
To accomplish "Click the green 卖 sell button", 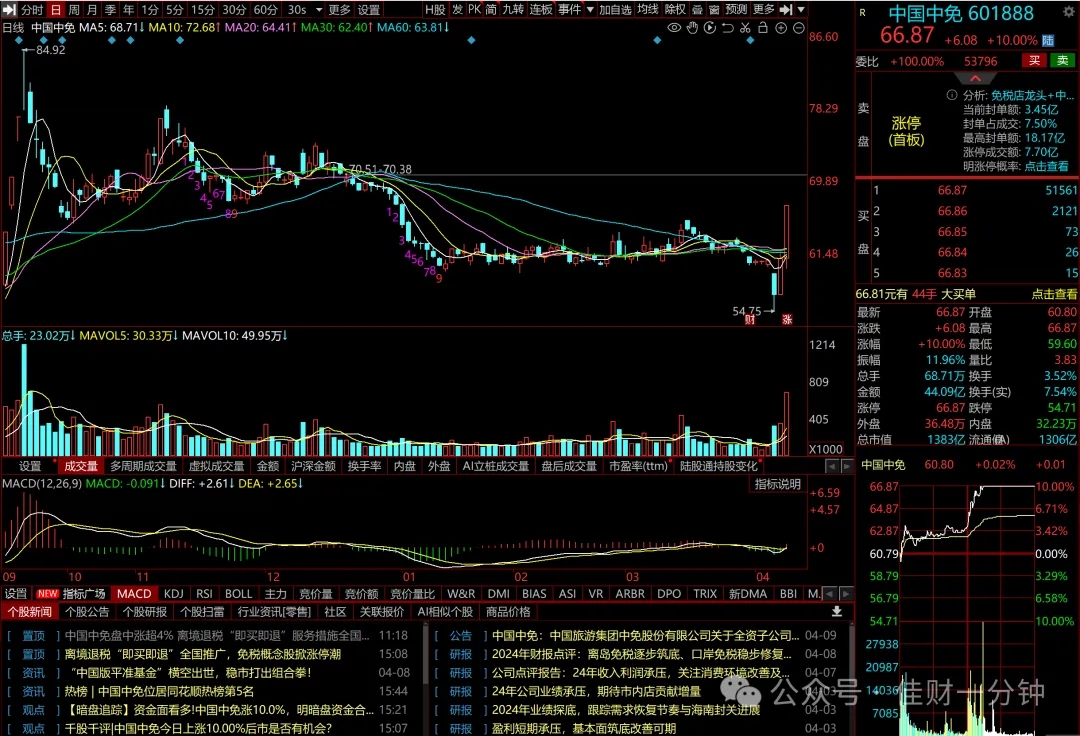I will (1063, 61).
